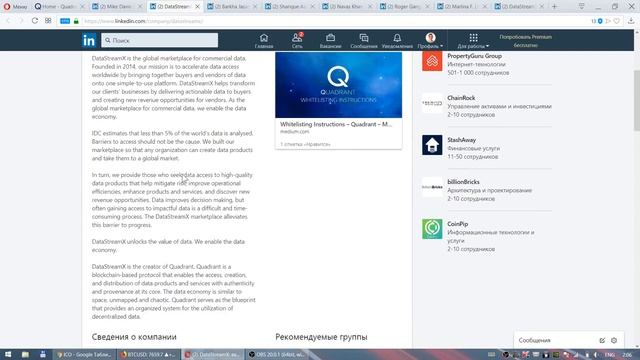Go back with browser back arrow
This screenshot has width=640, height=360.
click(x=9, y=21)
